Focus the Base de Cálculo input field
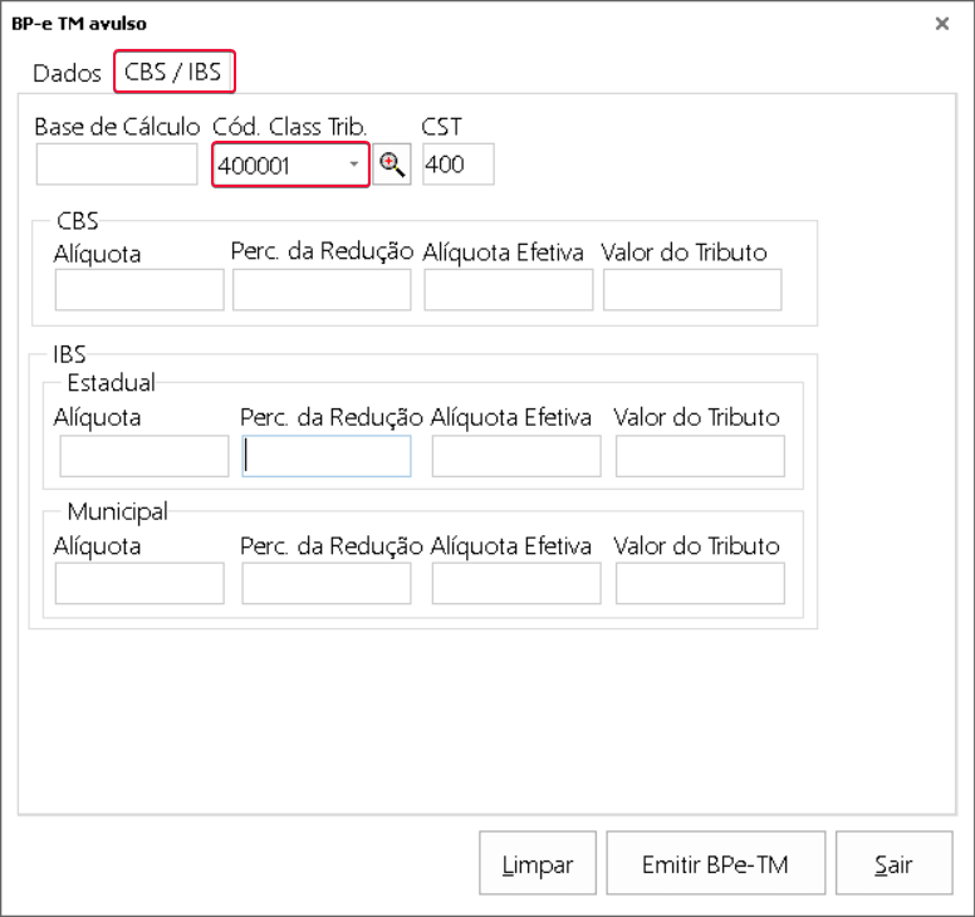Viewport: 975px width, 917px height. coord(117,164)
